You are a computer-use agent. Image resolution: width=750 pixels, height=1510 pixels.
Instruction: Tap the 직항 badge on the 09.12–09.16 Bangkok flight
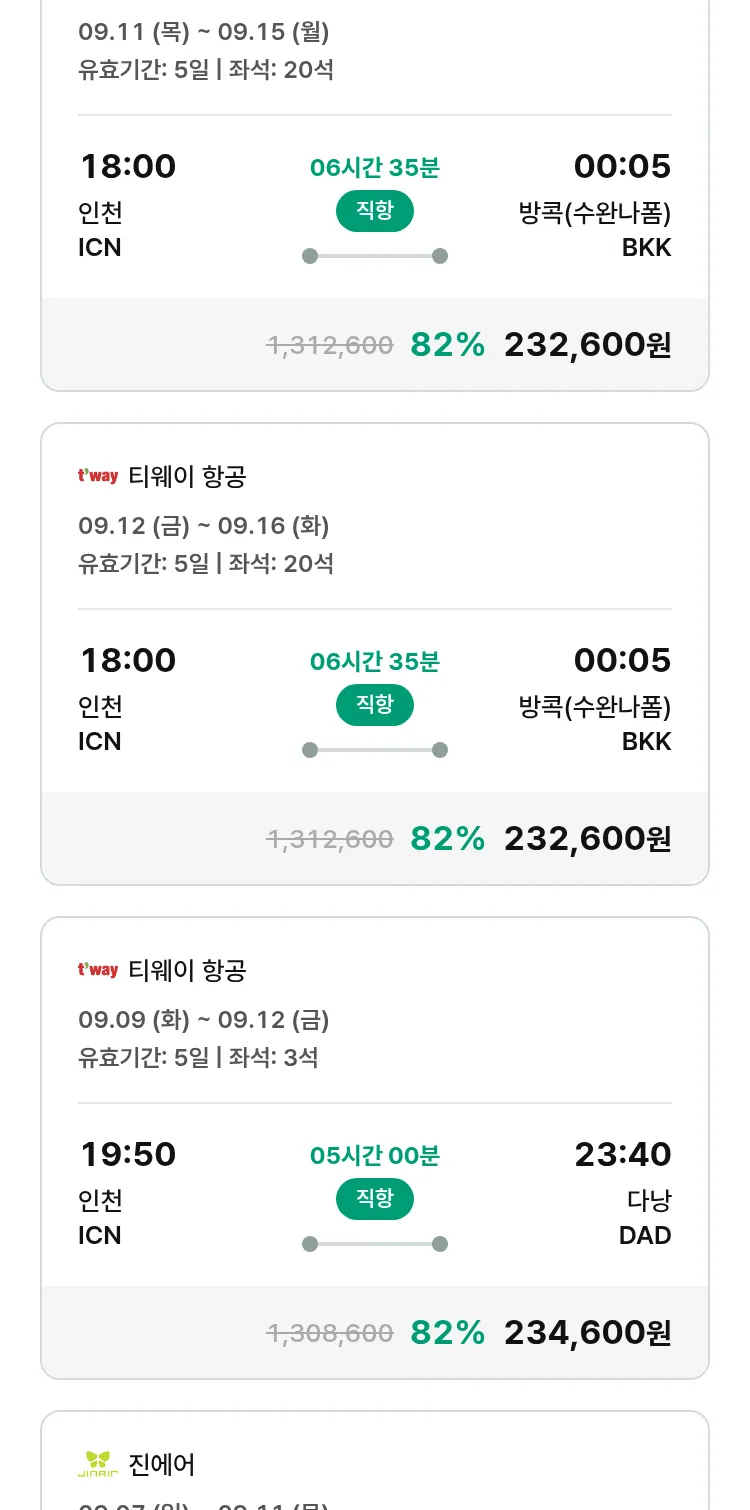pyautogui.click(x=375, y=705)
